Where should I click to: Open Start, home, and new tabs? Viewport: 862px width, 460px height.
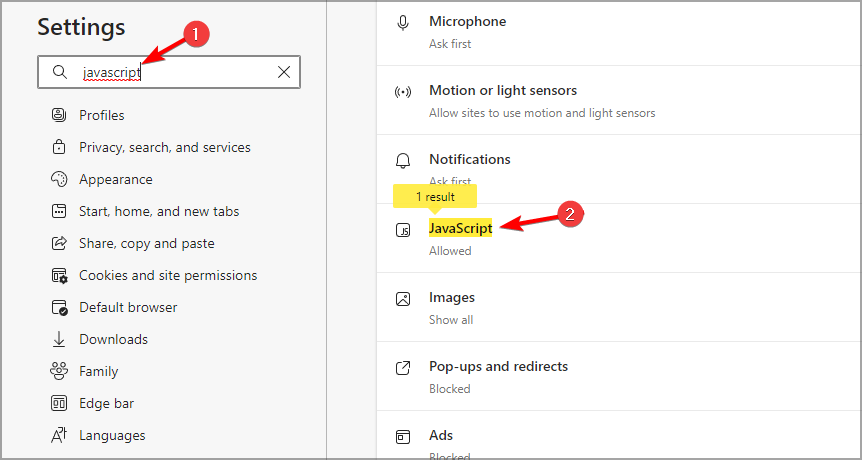(x=159, y=211)
